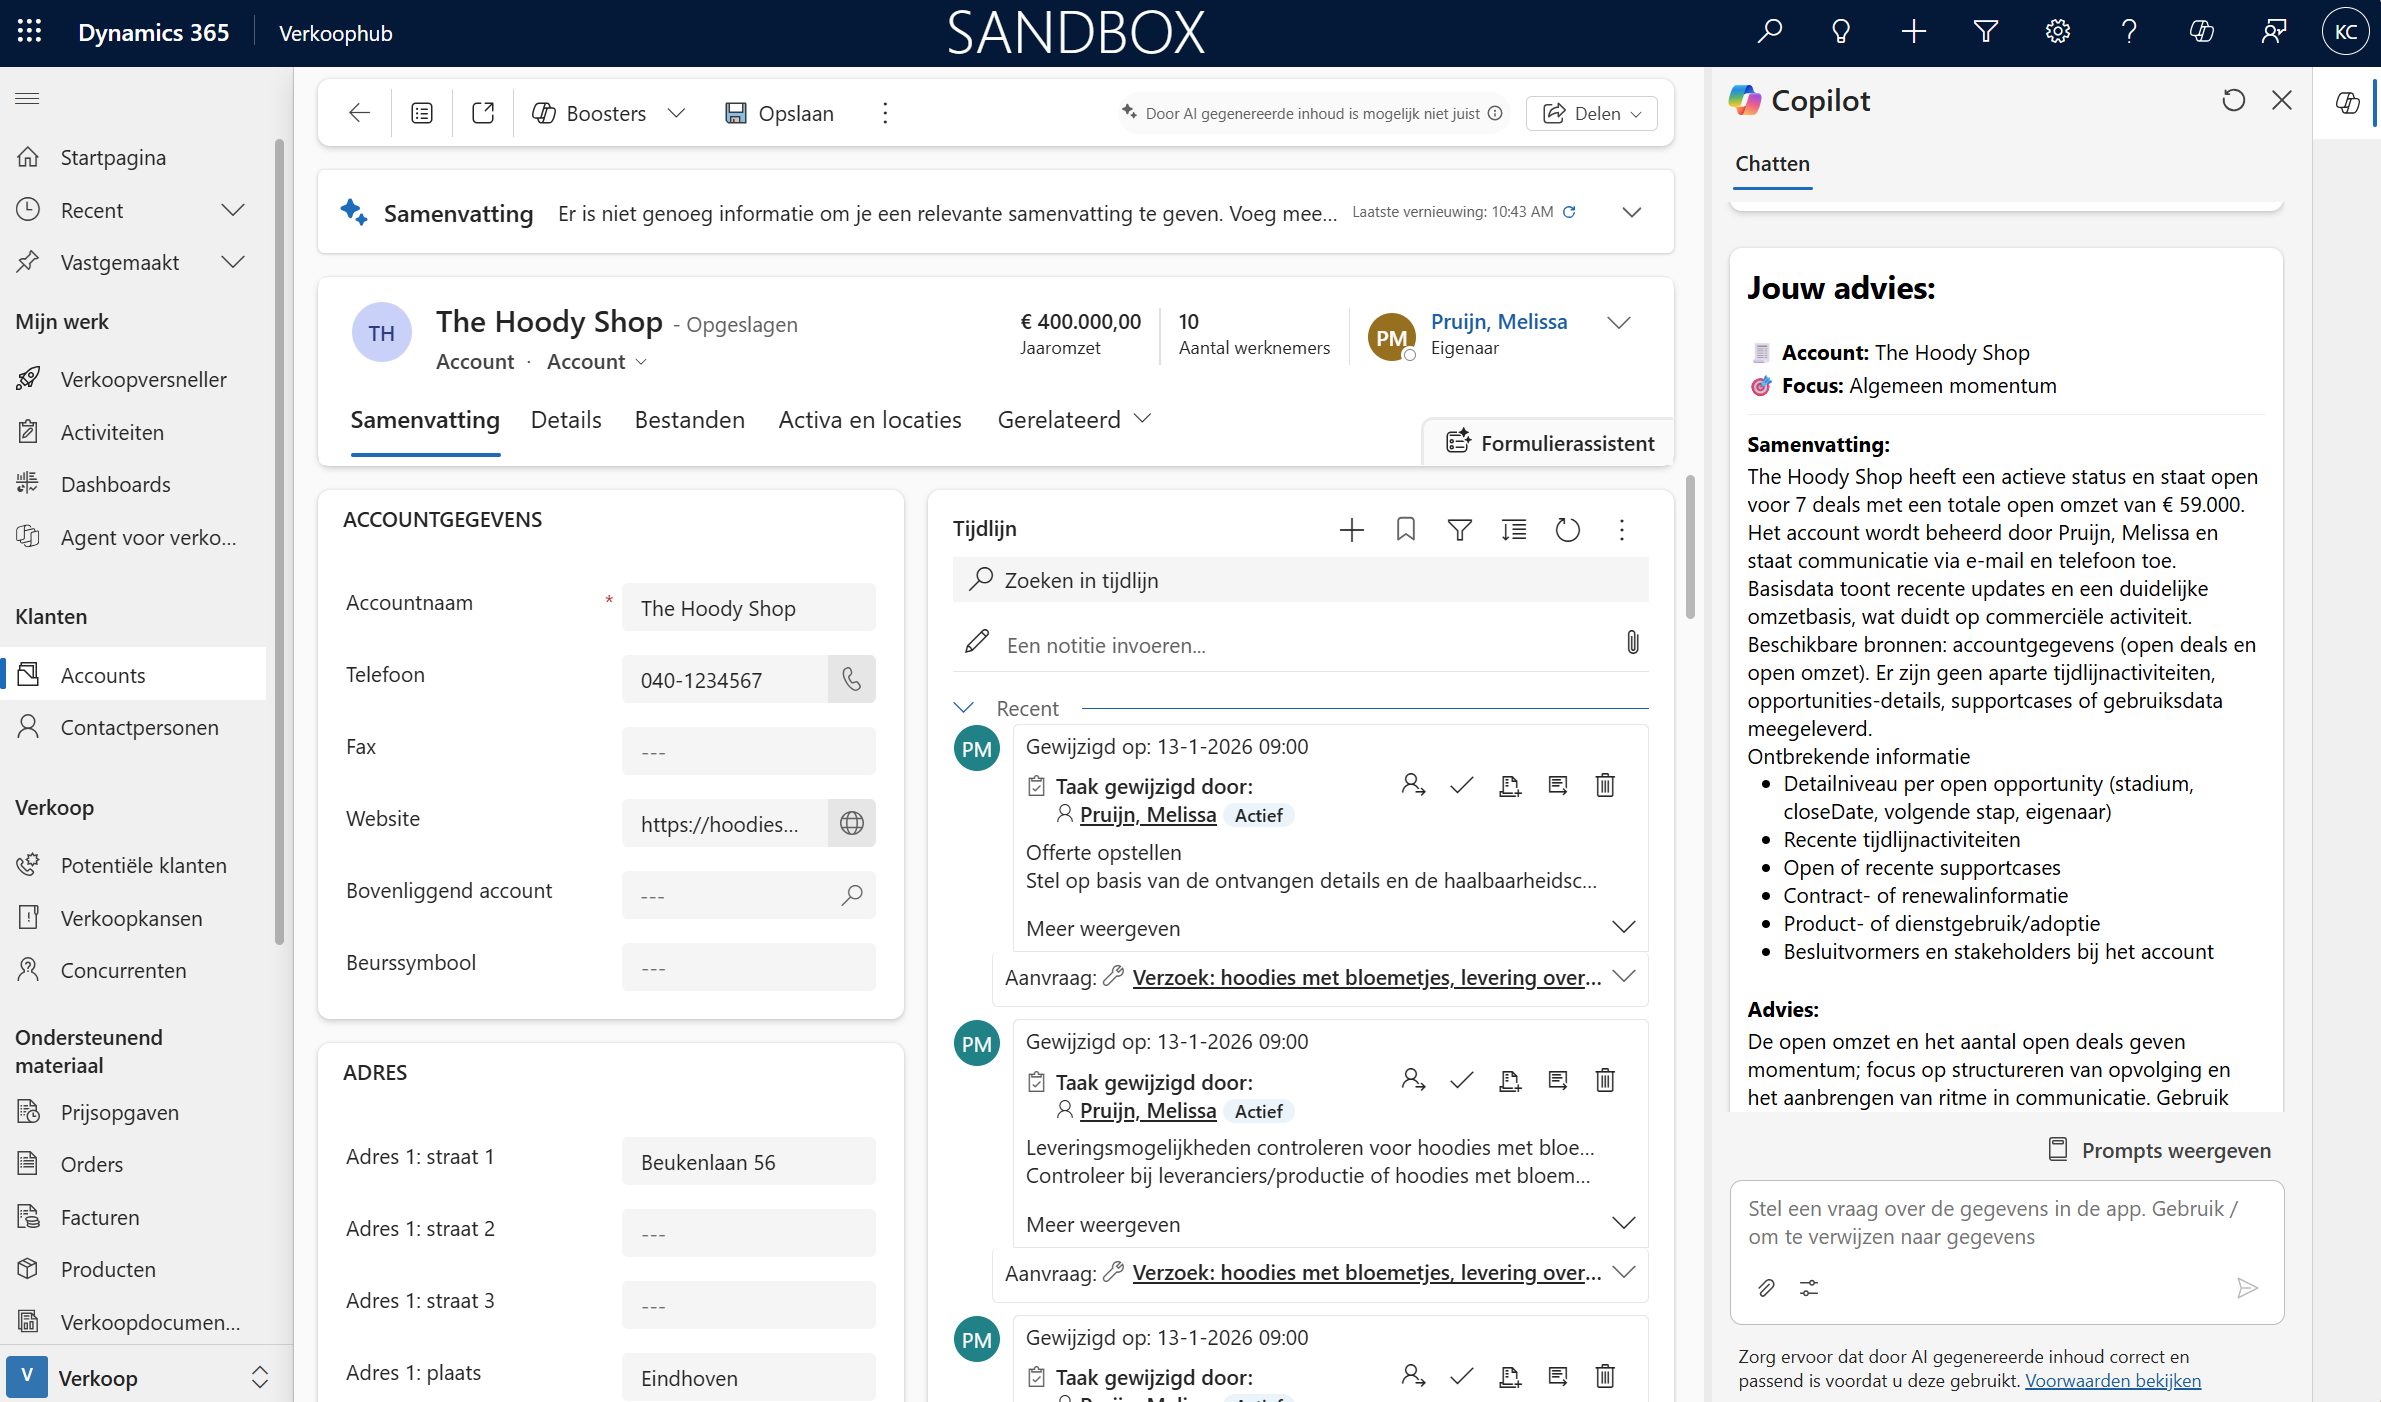The image size is (2381, 1402).
Task: Open record in new window icon
Action: (x=483, y=113)
